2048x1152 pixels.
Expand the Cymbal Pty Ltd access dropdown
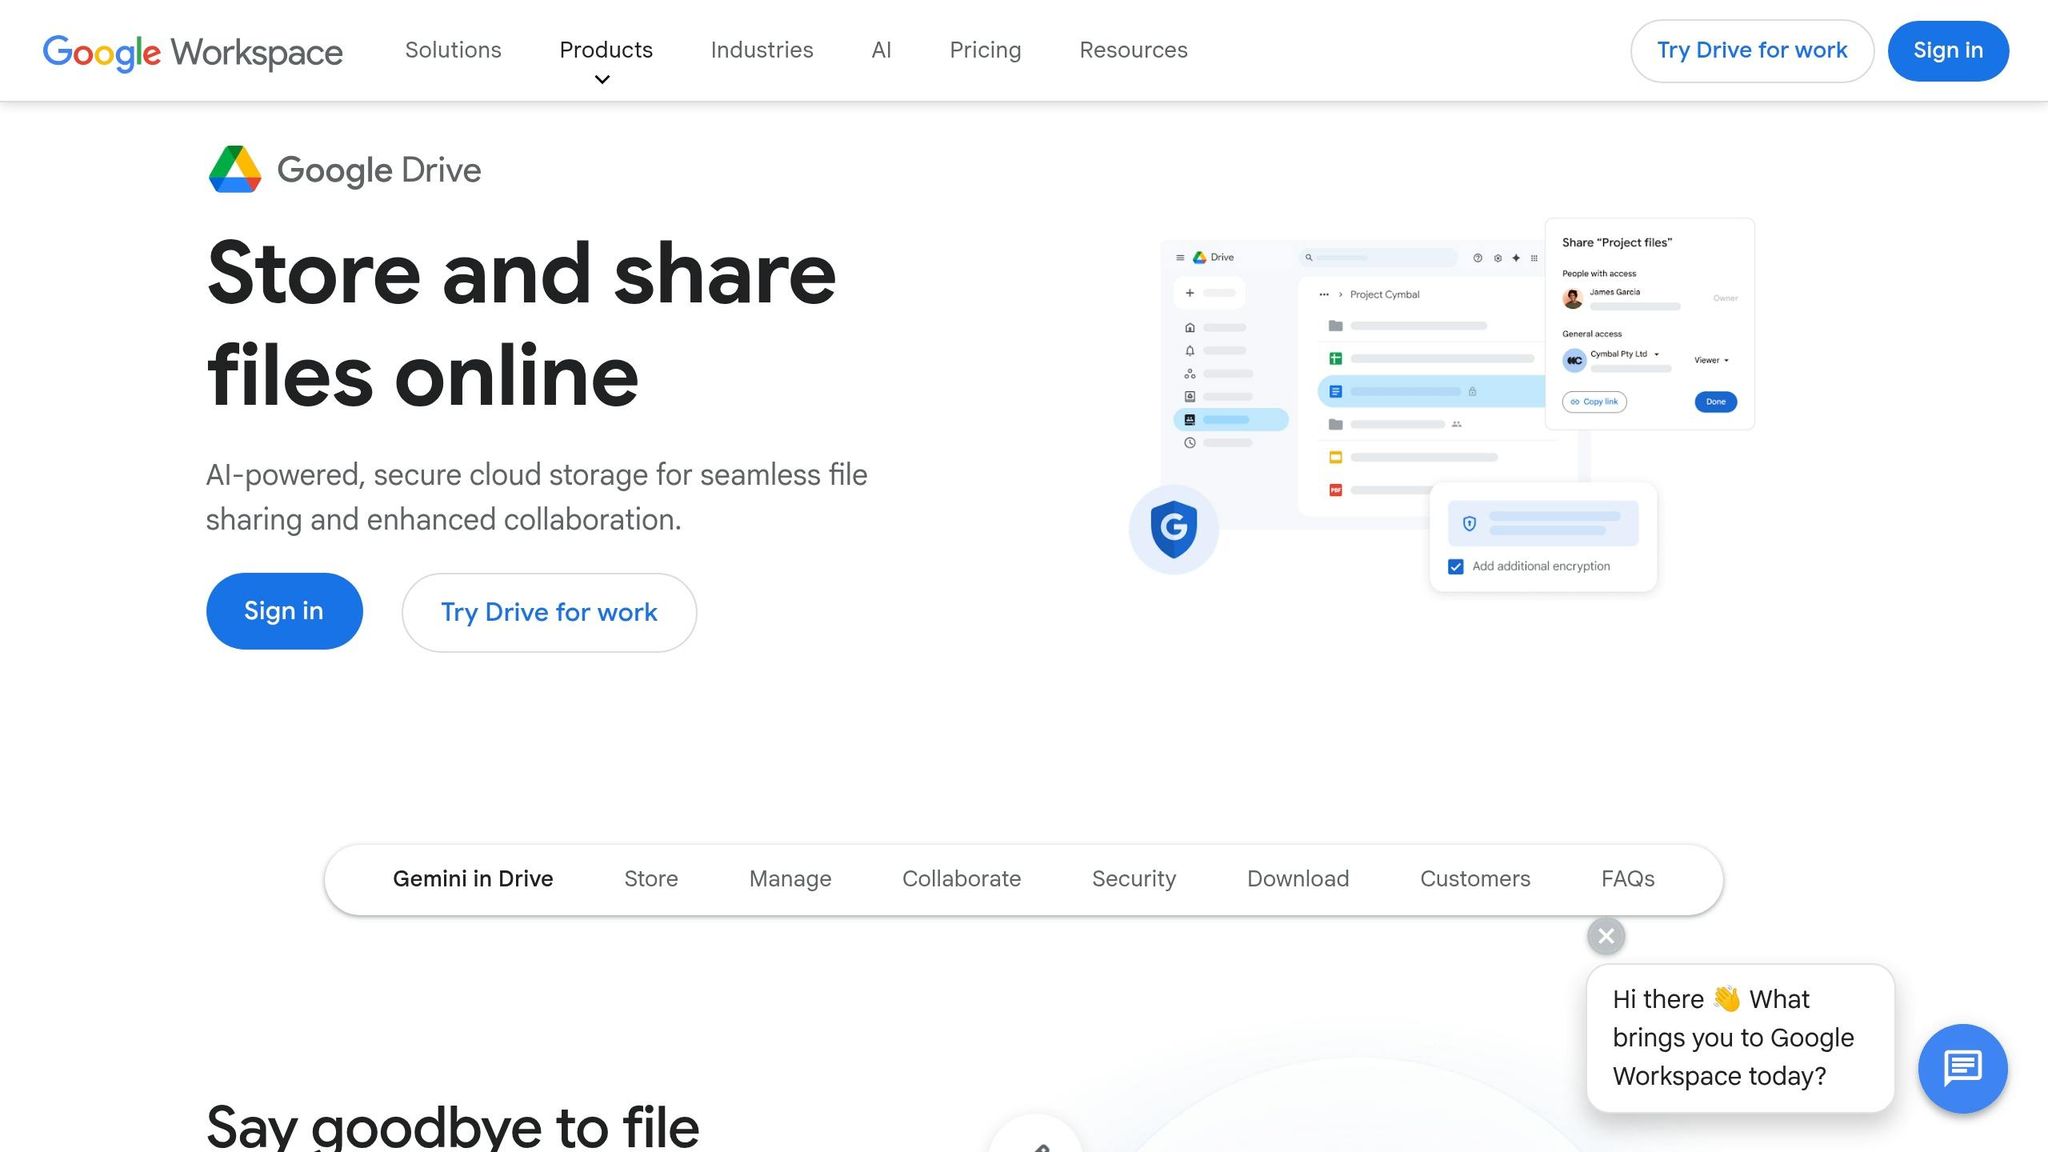point(1656,354)
